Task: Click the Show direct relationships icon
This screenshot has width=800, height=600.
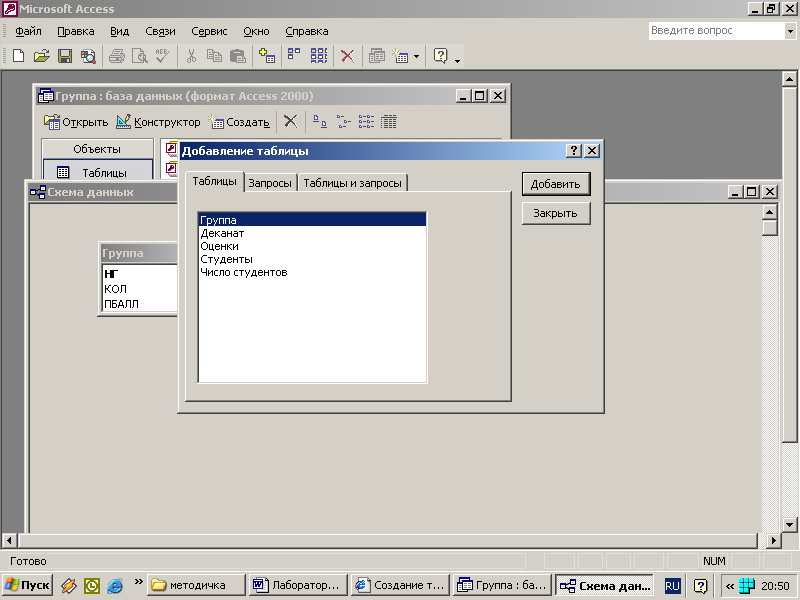Action: click(x=294, y=56)
